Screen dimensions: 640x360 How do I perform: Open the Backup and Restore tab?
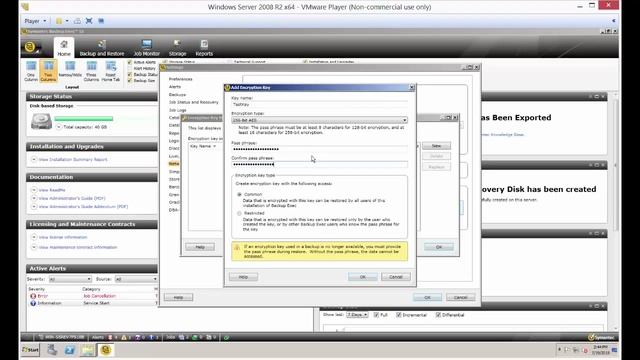tap(102, 48)
